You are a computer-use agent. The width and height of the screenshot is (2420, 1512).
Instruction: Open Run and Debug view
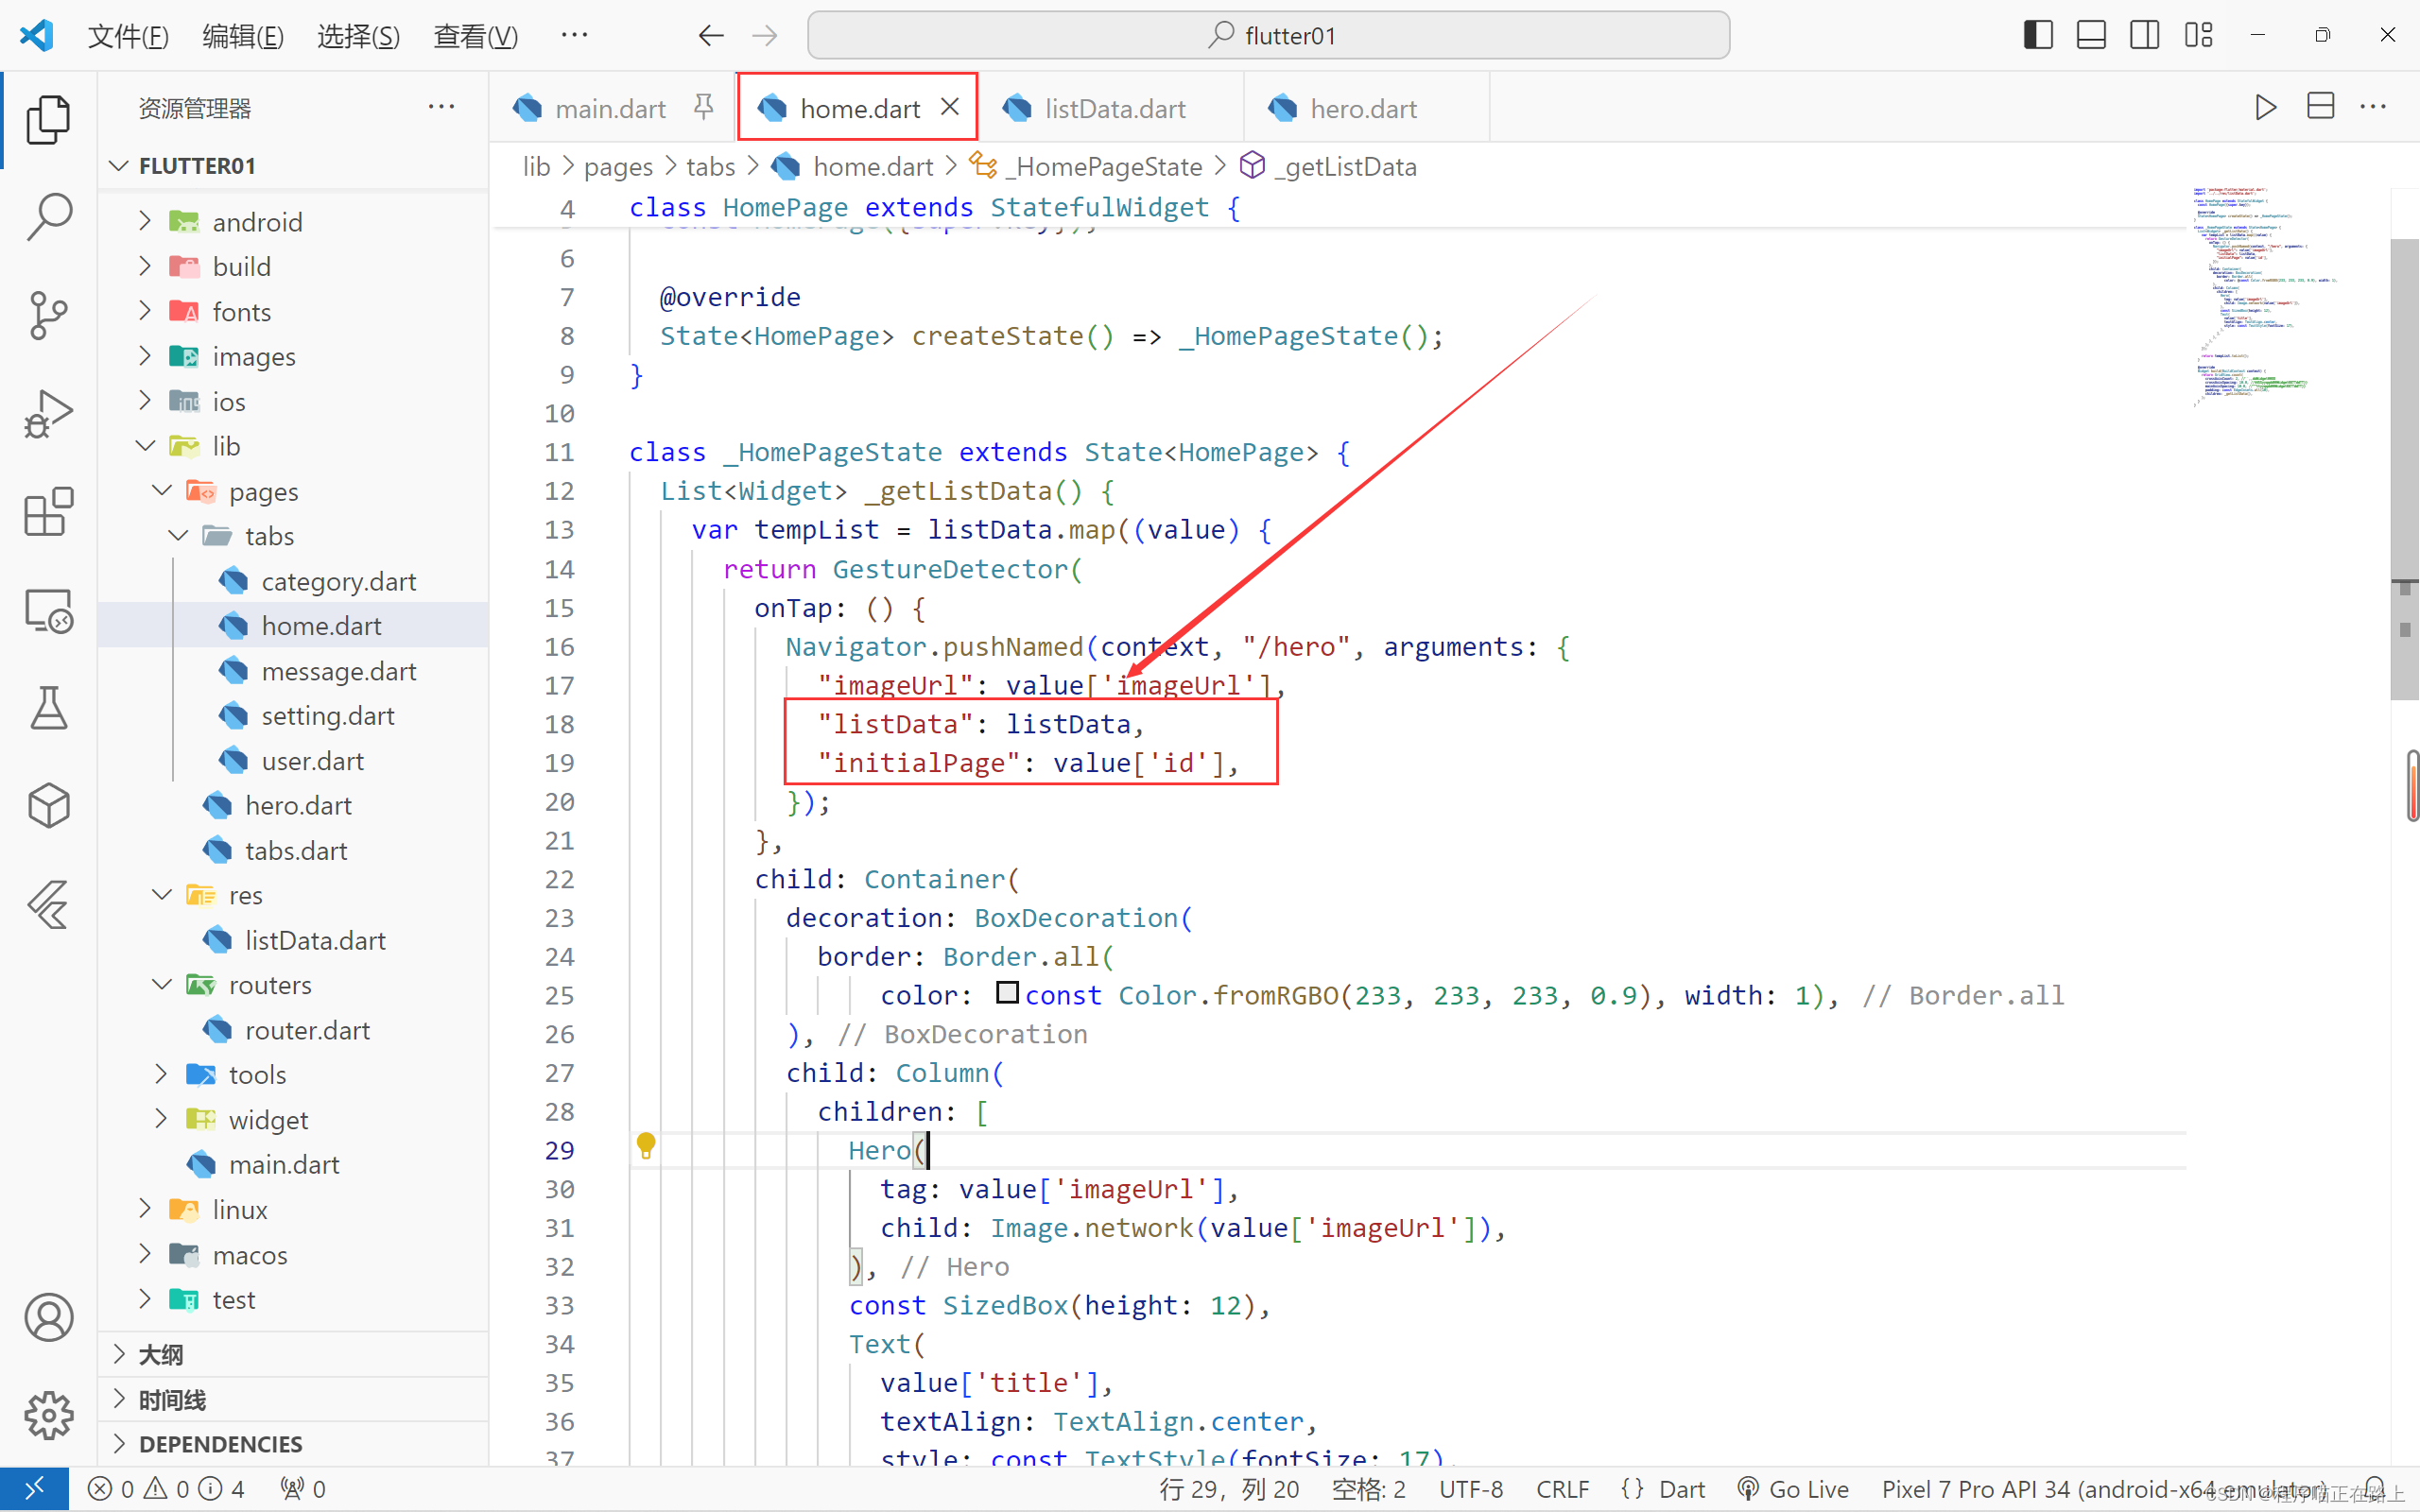tap(48, 414)
